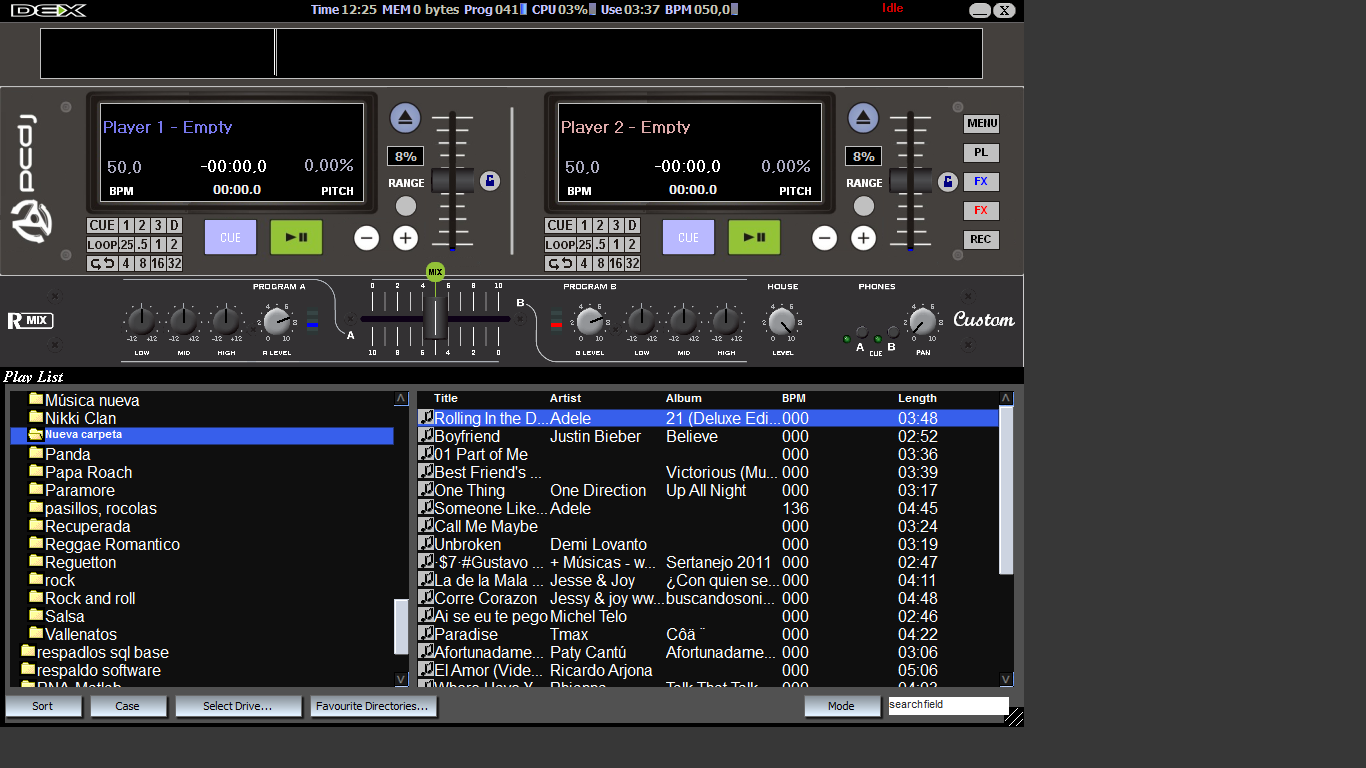Open the Mode dropdown
This screenshot has width=1366, height=768.
pos(842,706)
